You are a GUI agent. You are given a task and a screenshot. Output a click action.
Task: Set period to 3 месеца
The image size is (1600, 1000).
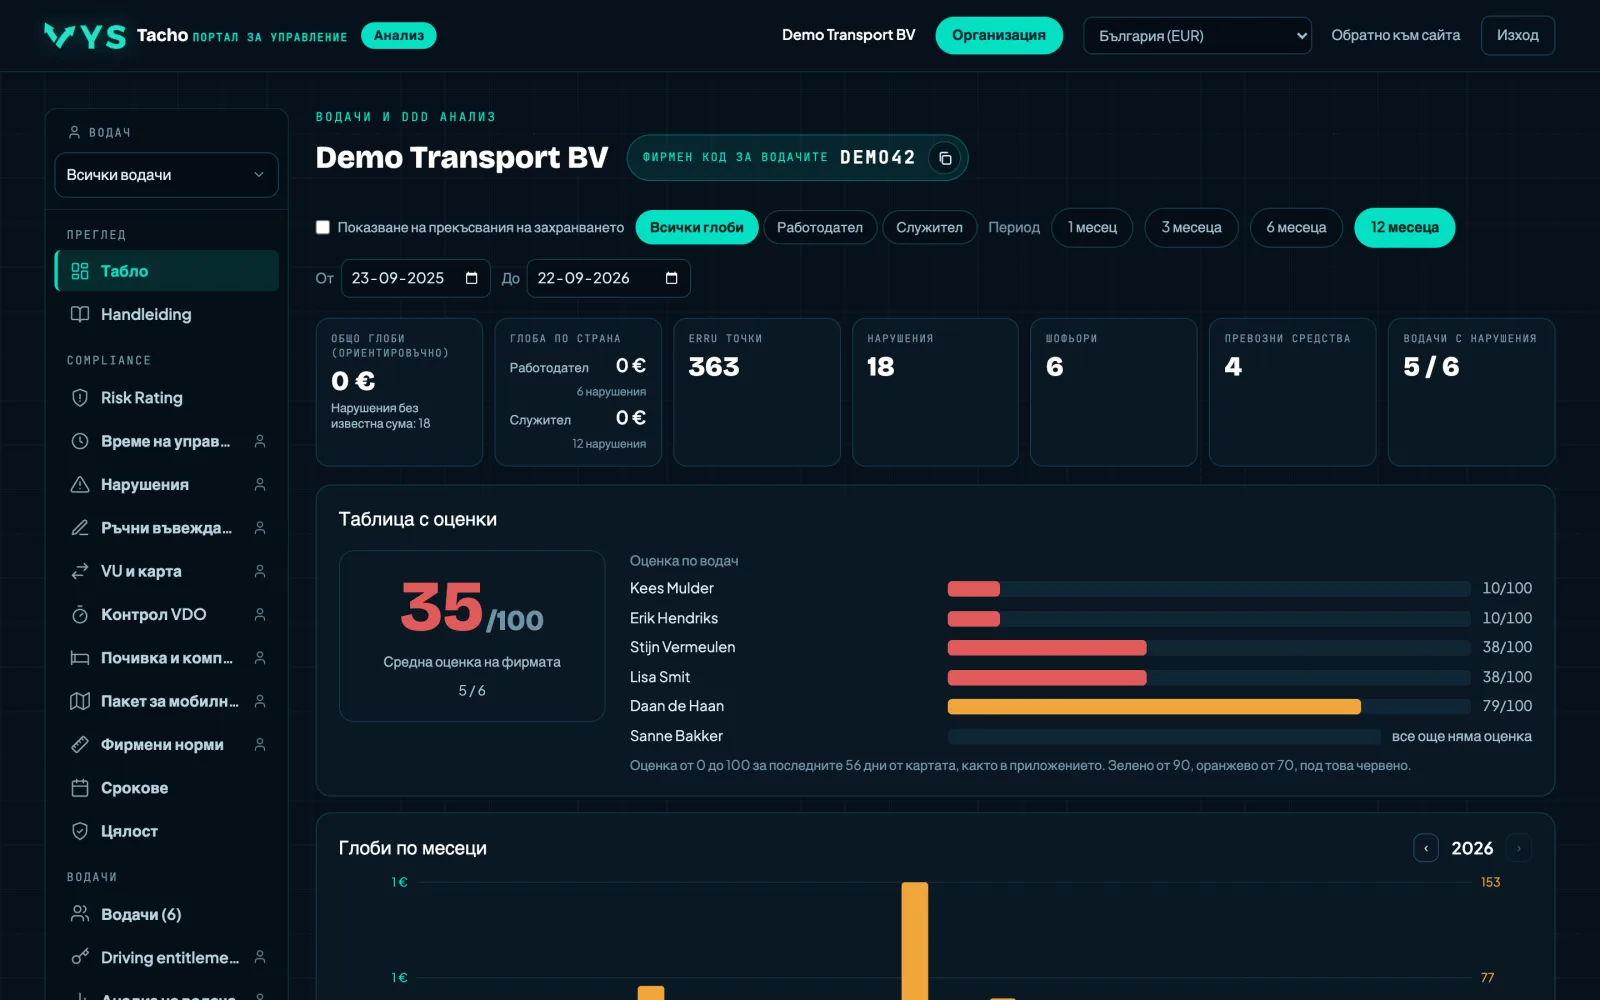pos(1191,227)
